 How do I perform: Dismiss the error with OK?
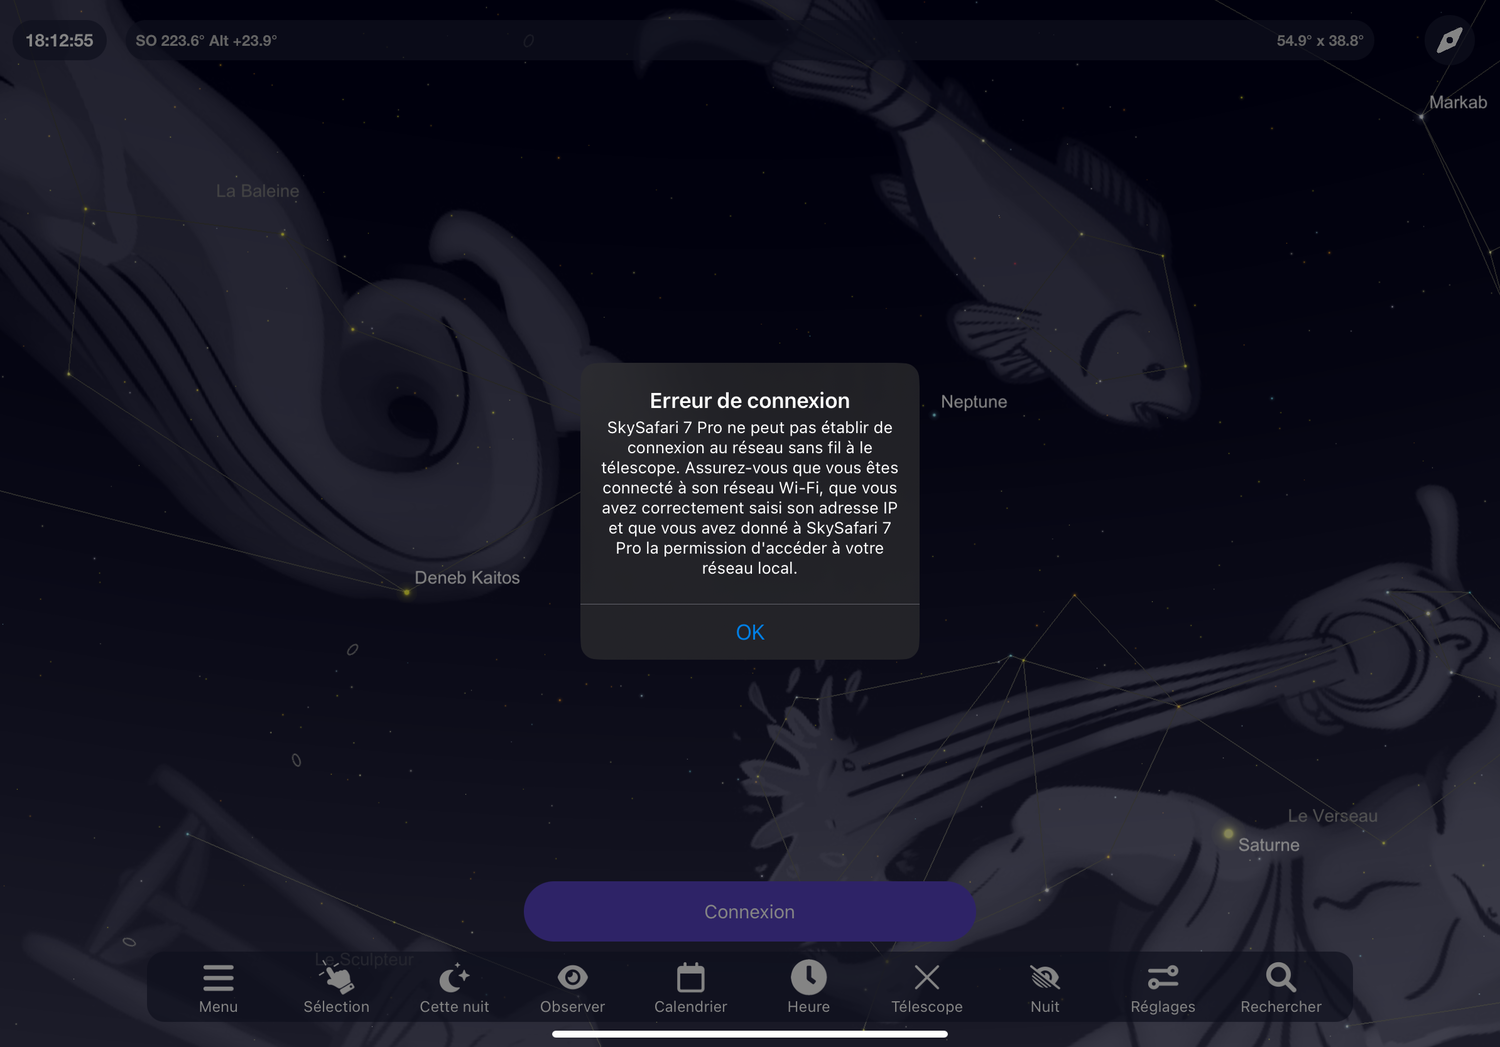750,632
